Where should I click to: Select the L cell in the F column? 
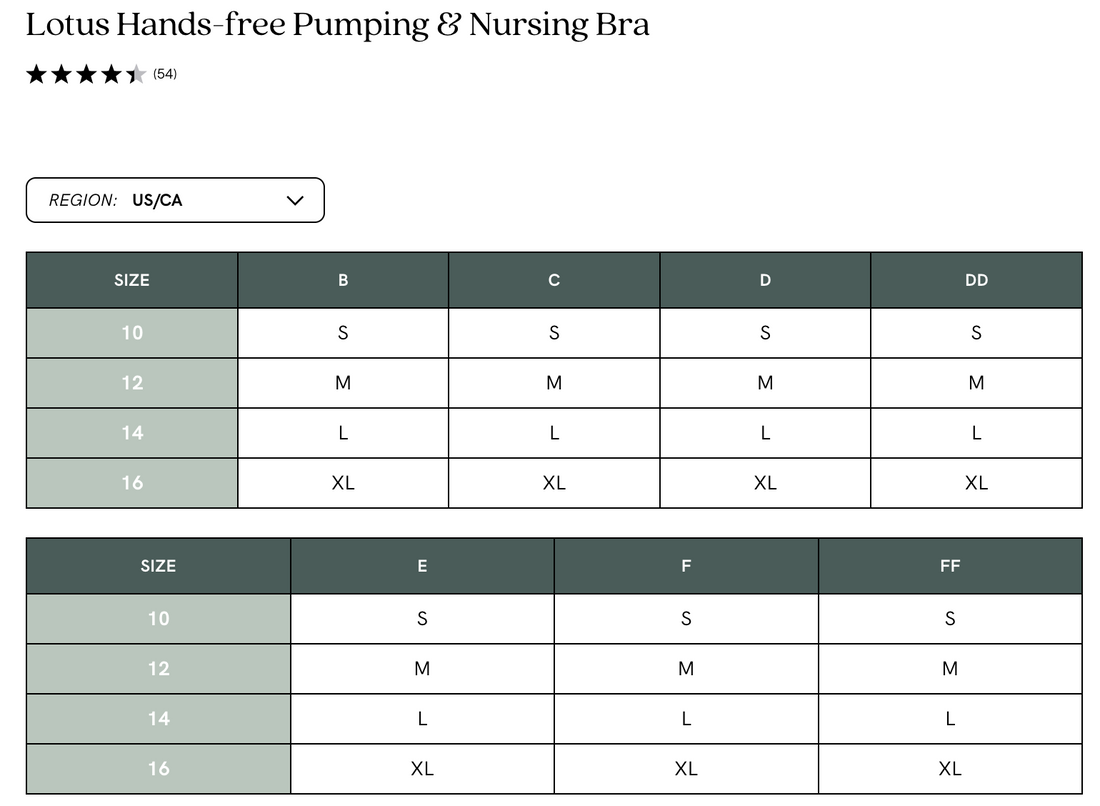[686, 718]
